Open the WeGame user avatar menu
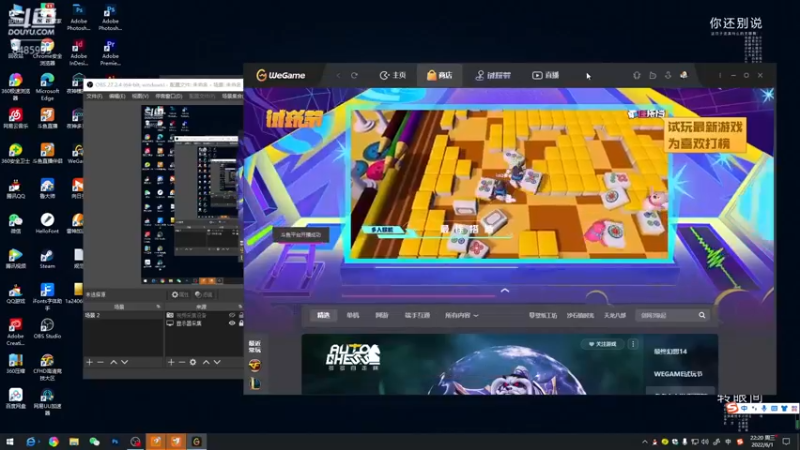Viewport: 800px width, 450px height. 684,75
